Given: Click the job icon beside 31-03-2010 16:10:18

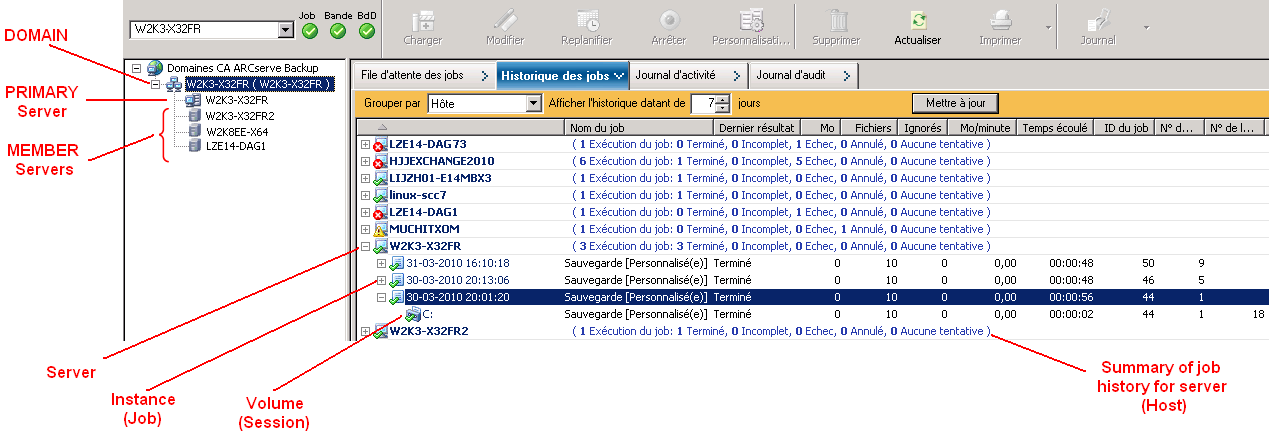Looking at the screenshot, I should pyautogui.click(x=397, y=264).
